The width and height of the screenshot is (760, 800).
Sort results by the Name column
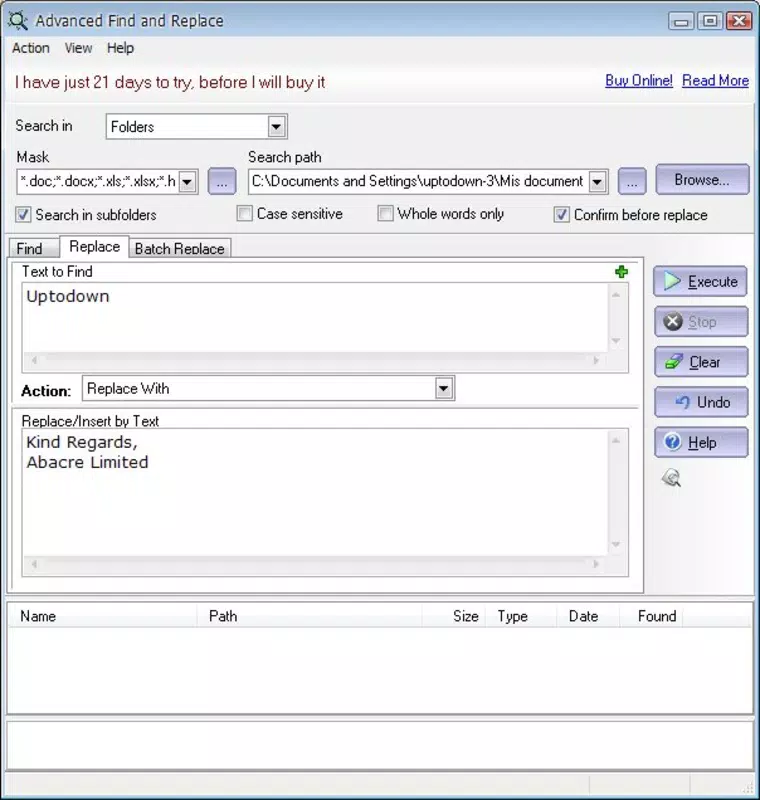pos(103,616)
